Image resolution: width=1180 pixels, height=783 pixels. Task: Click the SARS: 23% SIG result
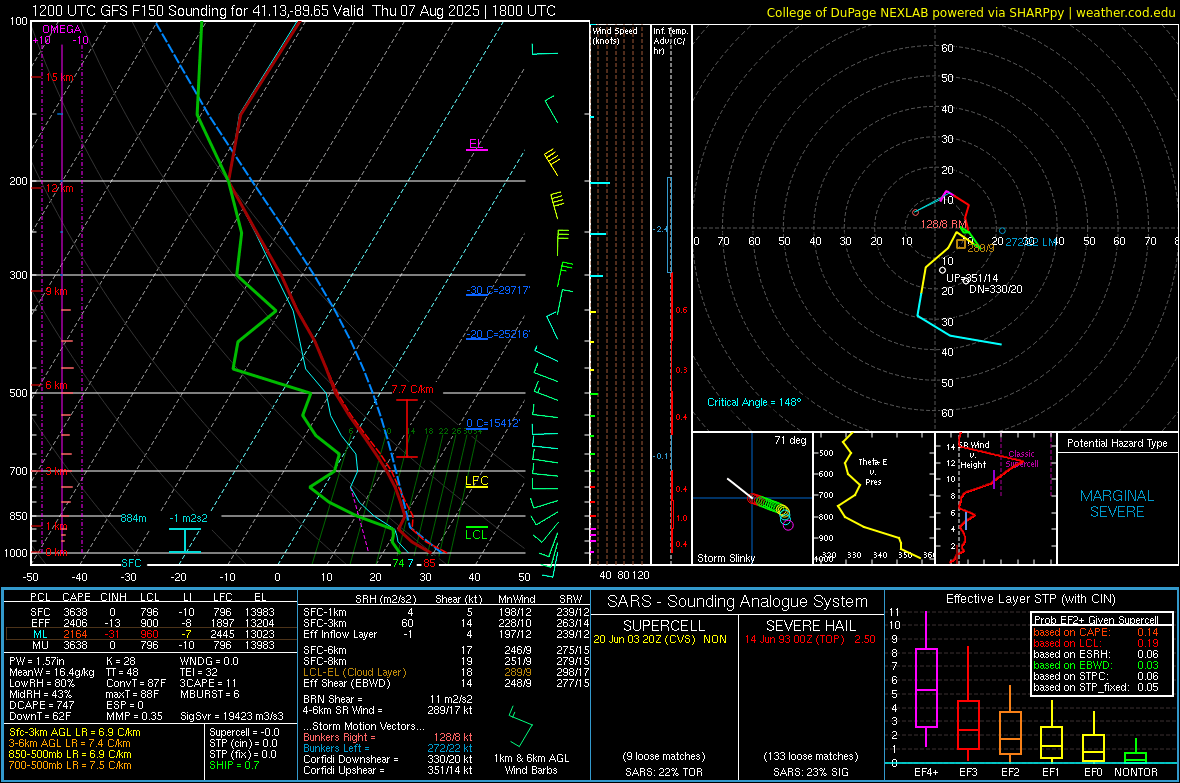click(810, 772)
